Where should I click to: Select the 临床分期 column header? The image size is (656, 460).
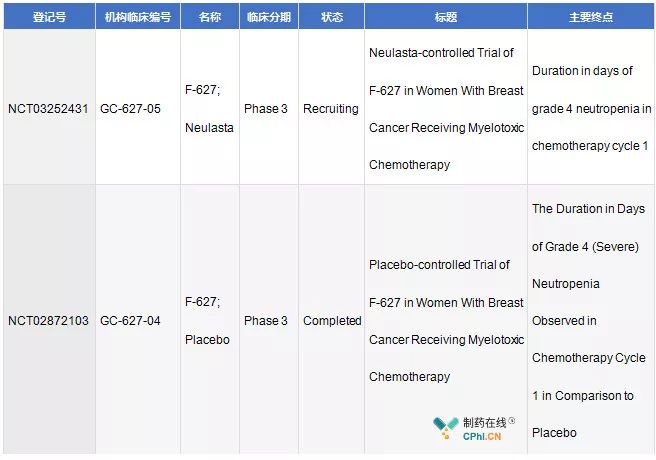(x=269, y=16)
